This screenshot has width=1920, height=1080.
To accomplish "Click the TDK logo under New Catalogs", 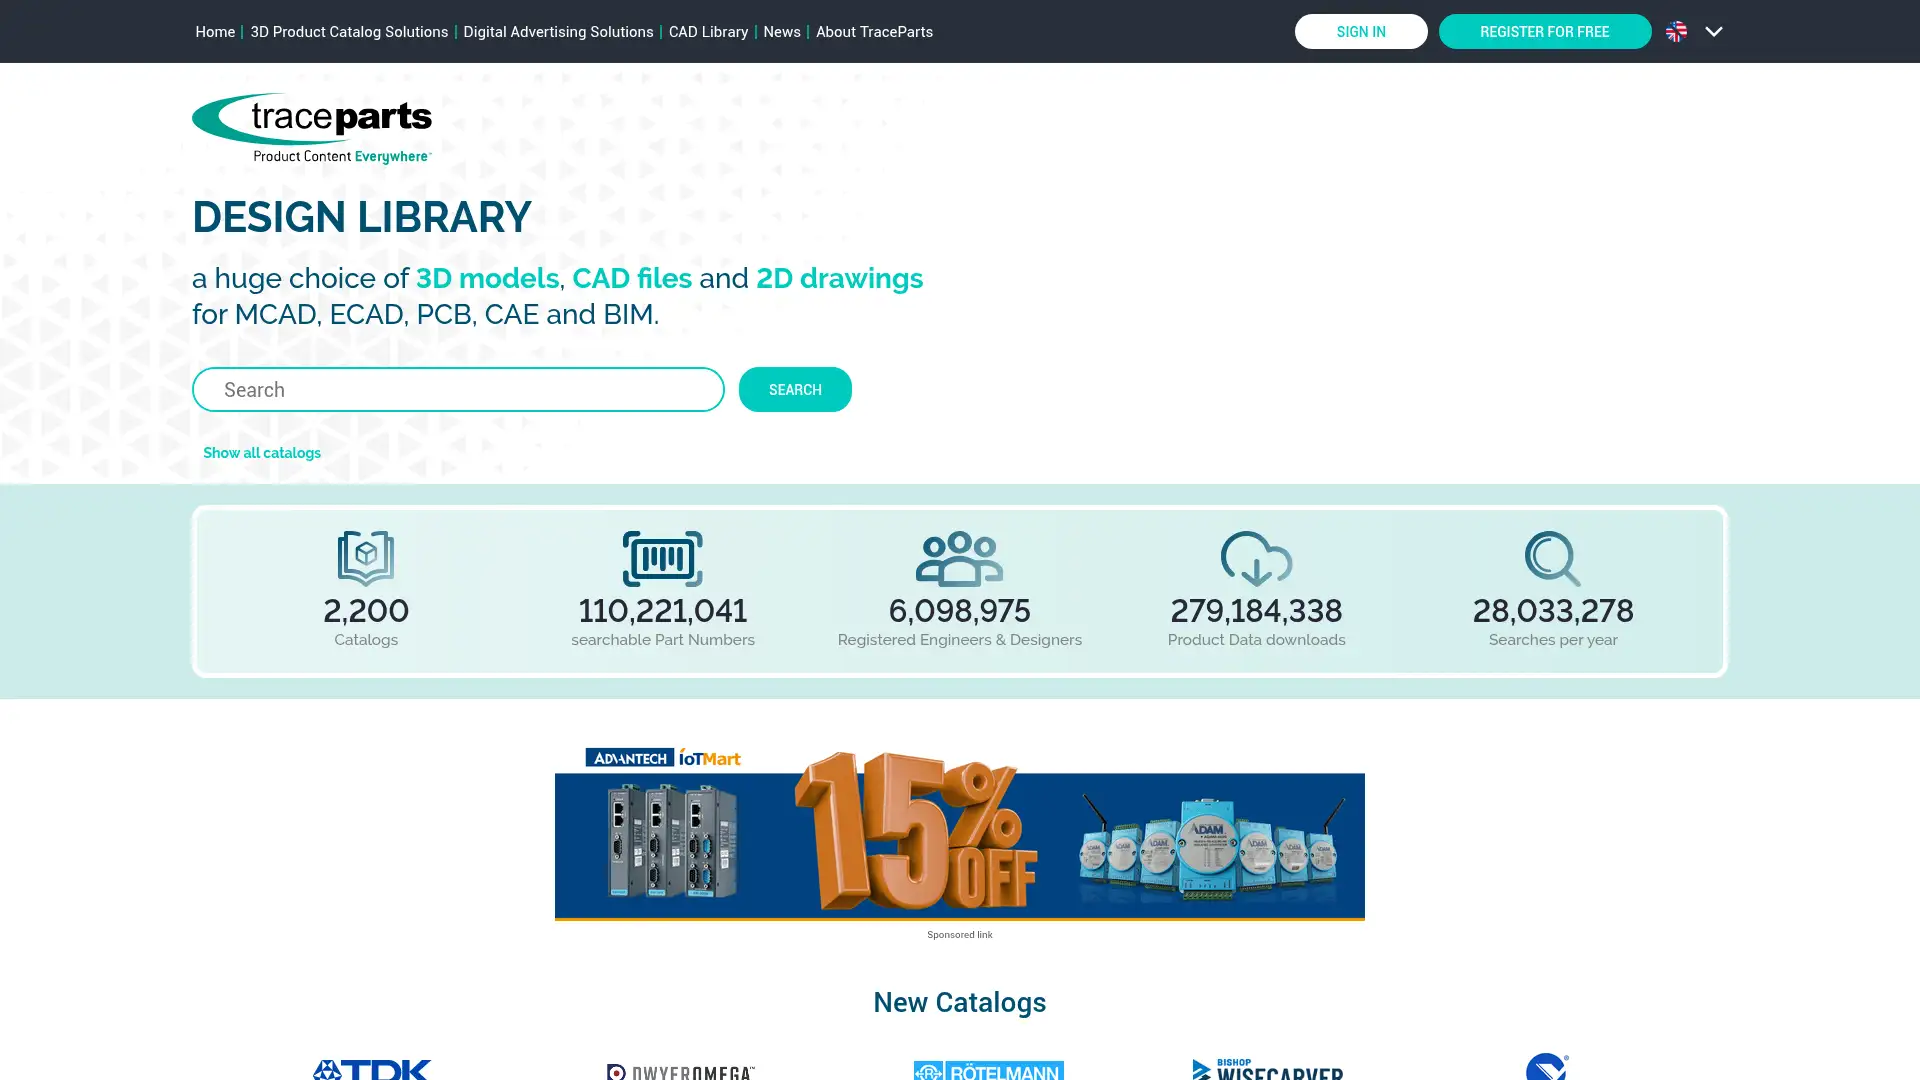I will (x=372, y=1070).
